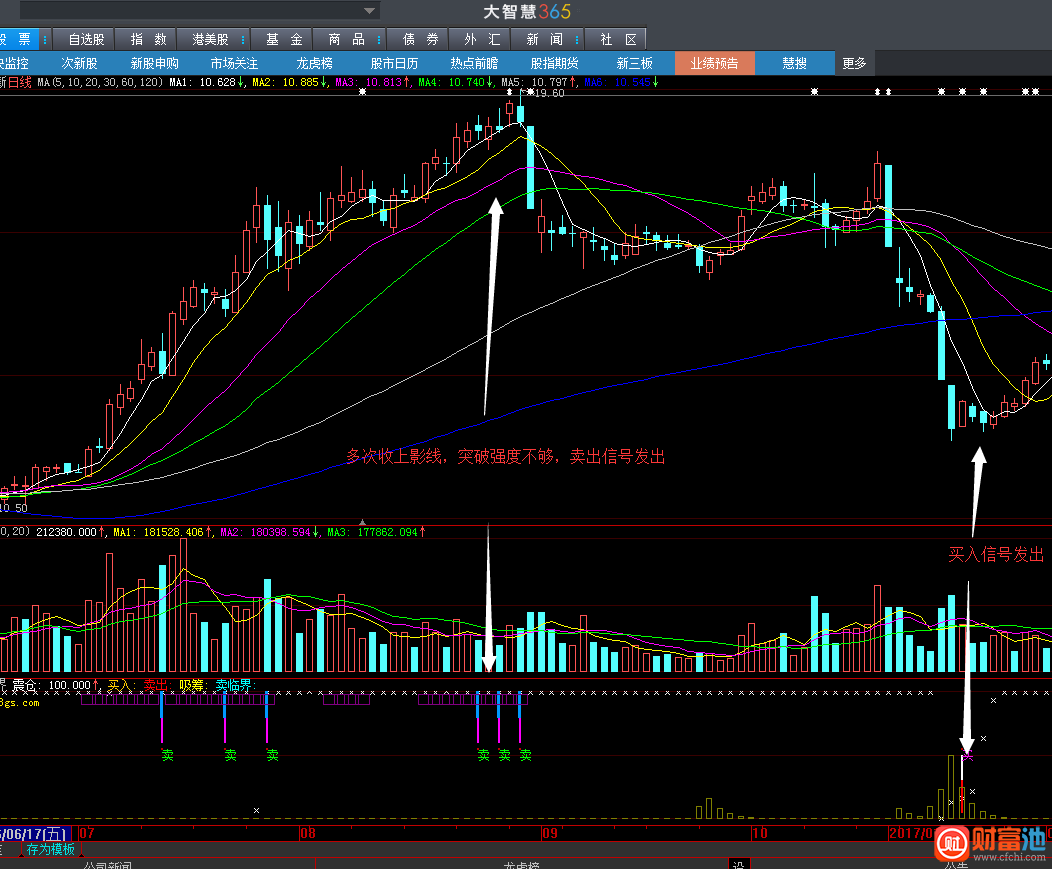The image size is (1052, 869).
Task: Select 市场关注 in the blue bar
Action: coord(234,63)
